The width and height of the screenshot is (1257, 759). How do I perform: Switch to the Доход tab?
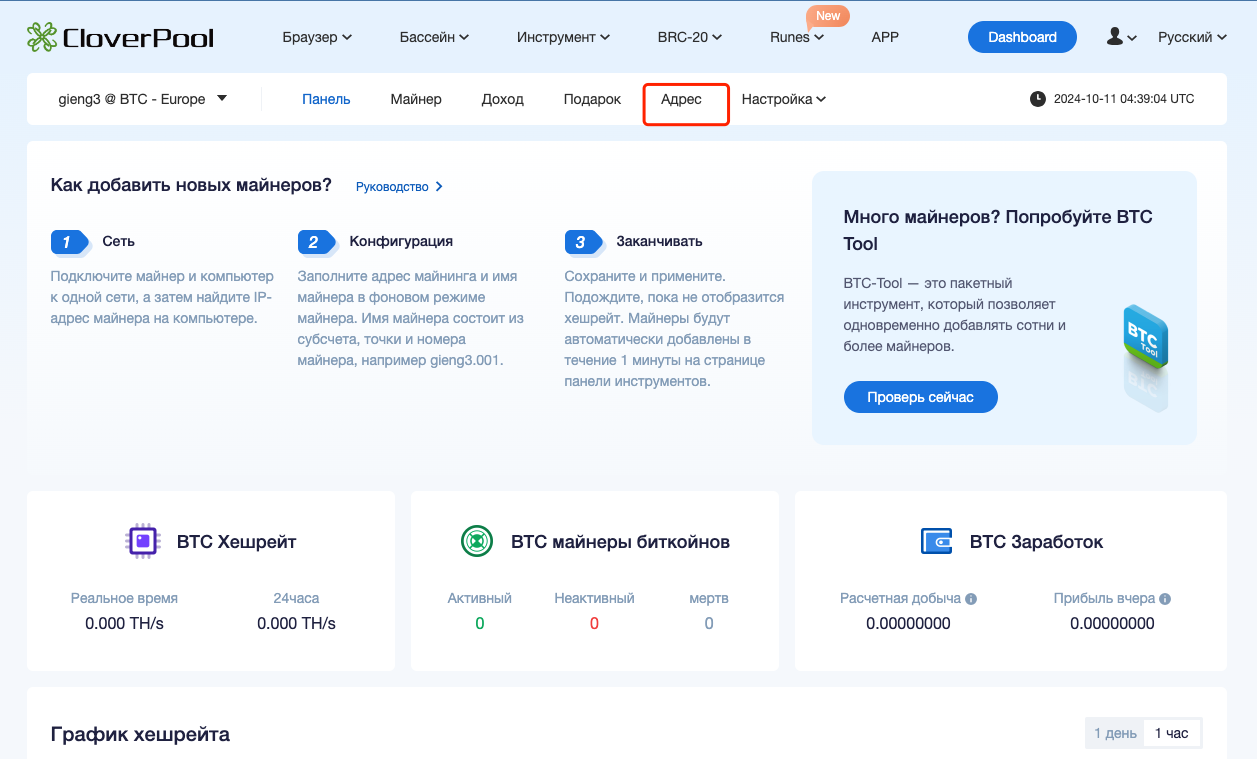coord(502,99)
